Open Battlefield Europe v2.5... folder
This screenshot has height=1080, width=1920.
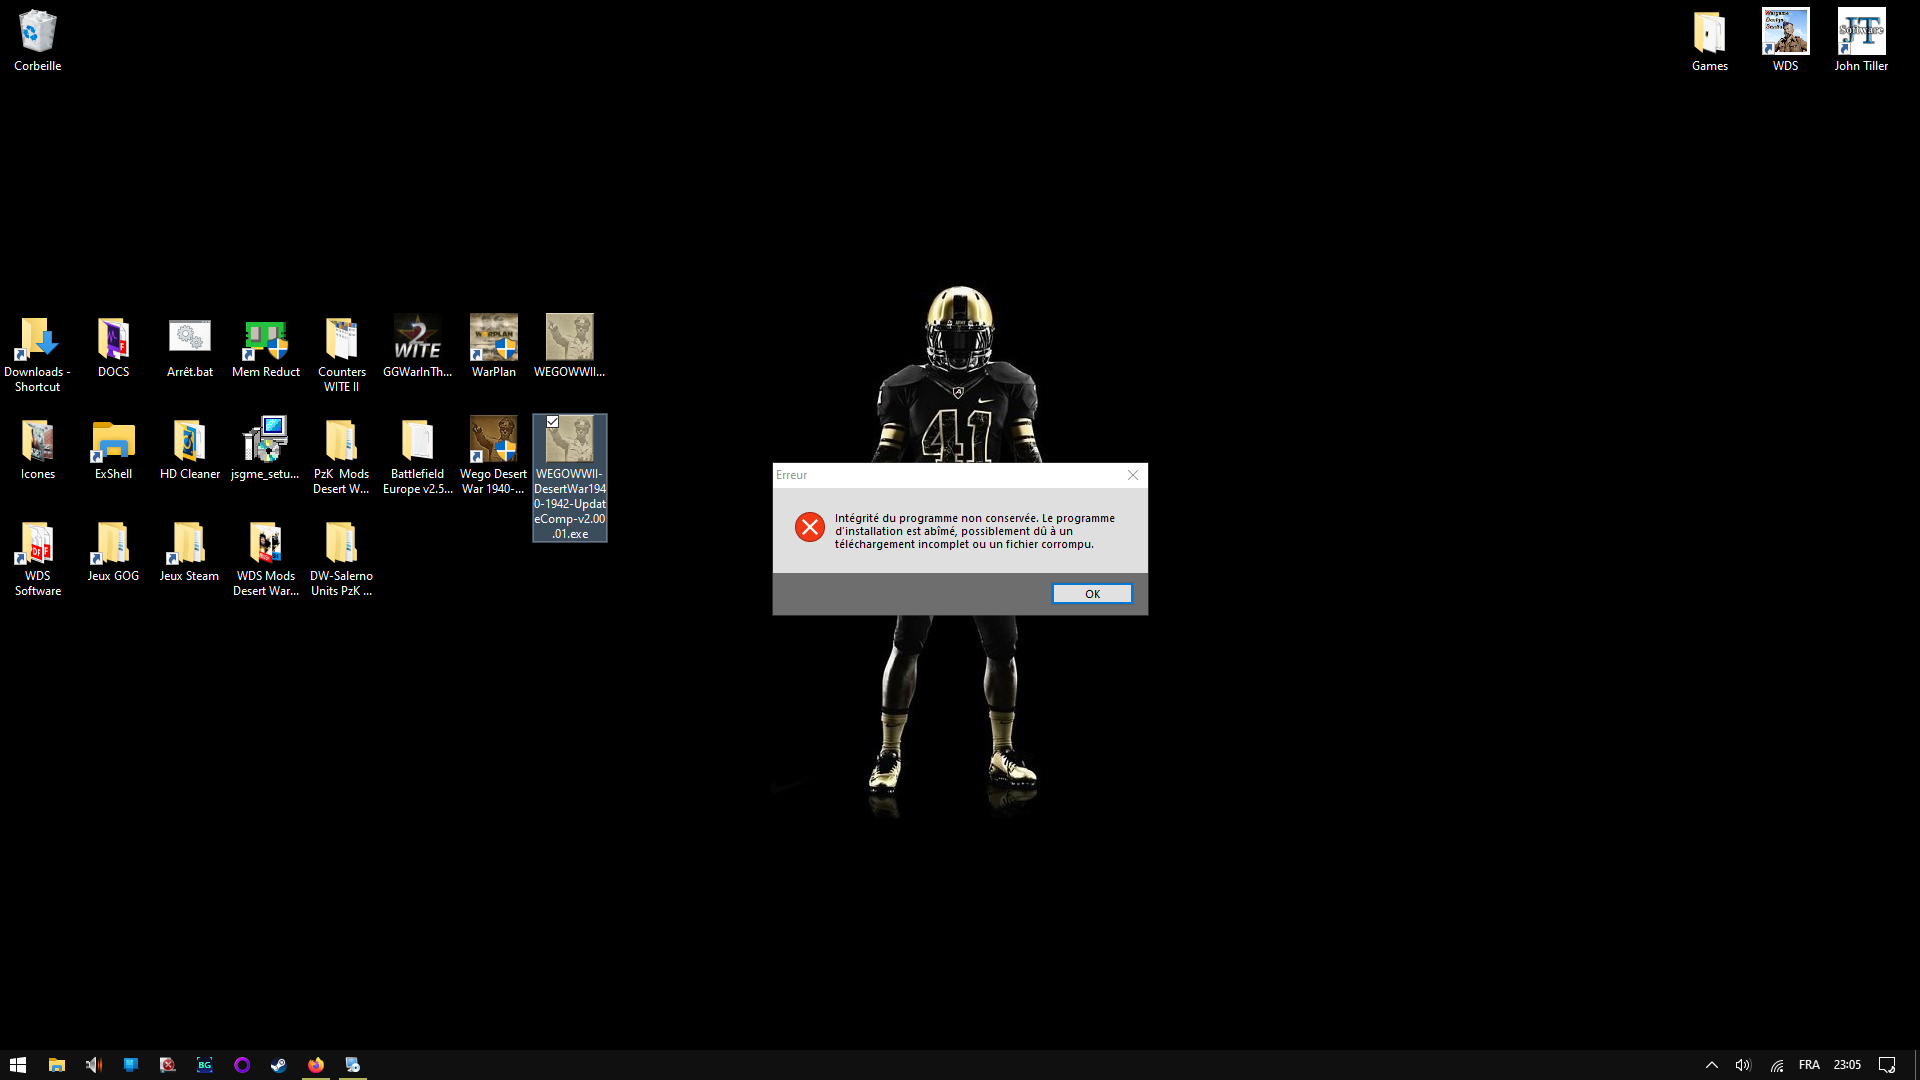[417, 457]
